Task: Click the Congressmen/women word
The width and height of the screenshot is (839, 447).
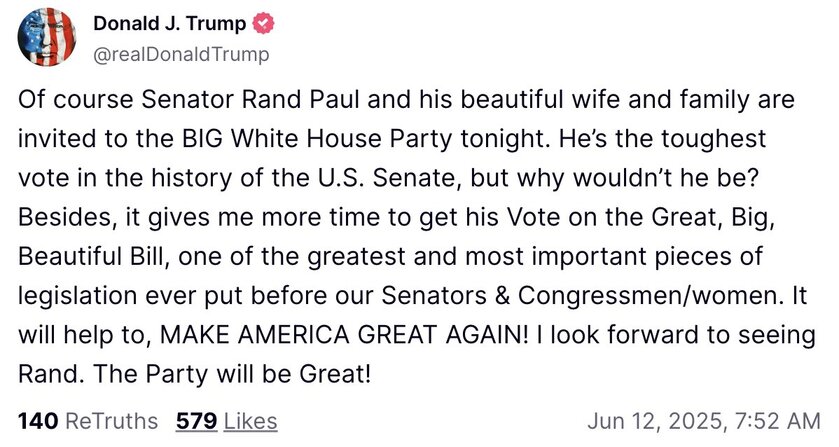Action: click(647, 296)
